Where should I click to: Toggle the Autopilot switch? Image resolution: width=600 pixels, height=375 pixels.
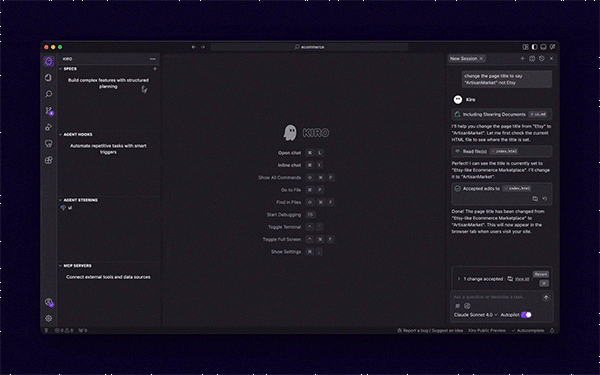coord(526,315)
